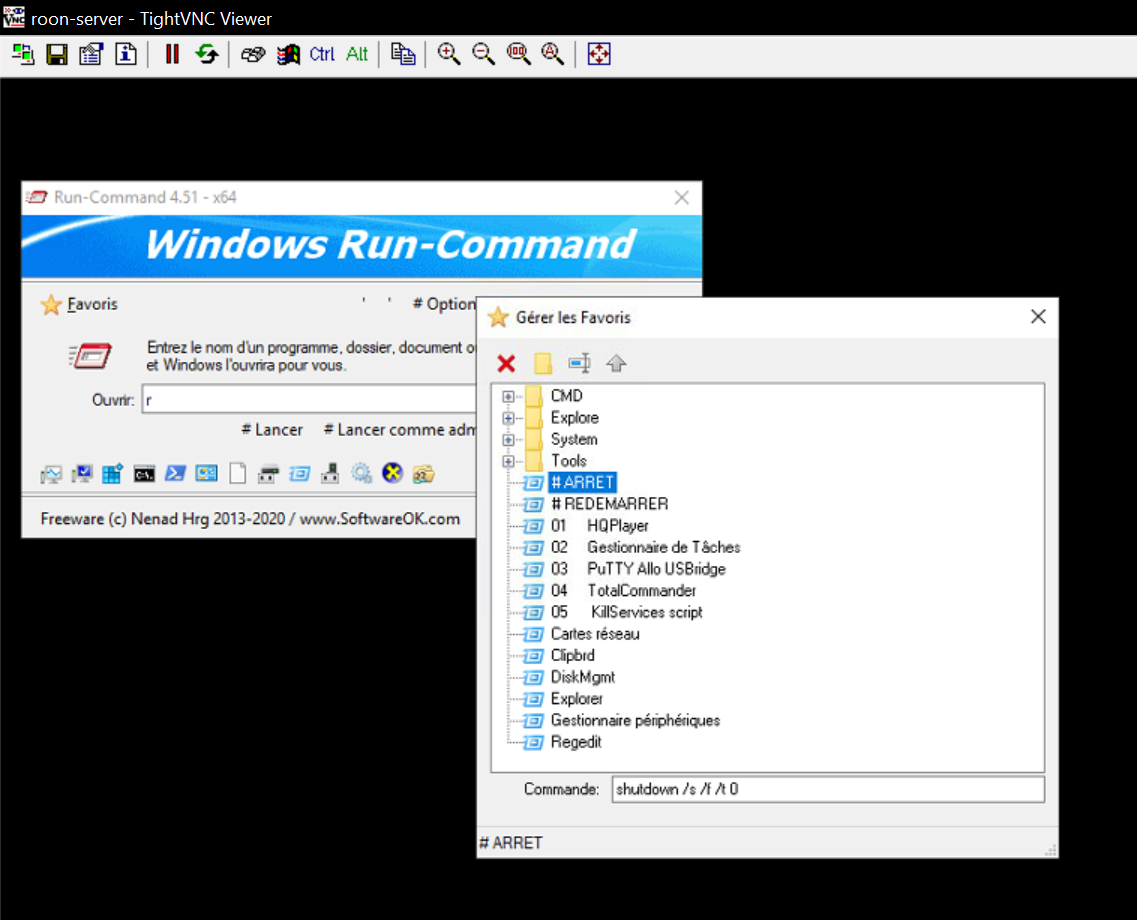This screenshot has width=1137, height=920.
Task: Click the blue circle yellow X icon
Action: tap(392, 474)
